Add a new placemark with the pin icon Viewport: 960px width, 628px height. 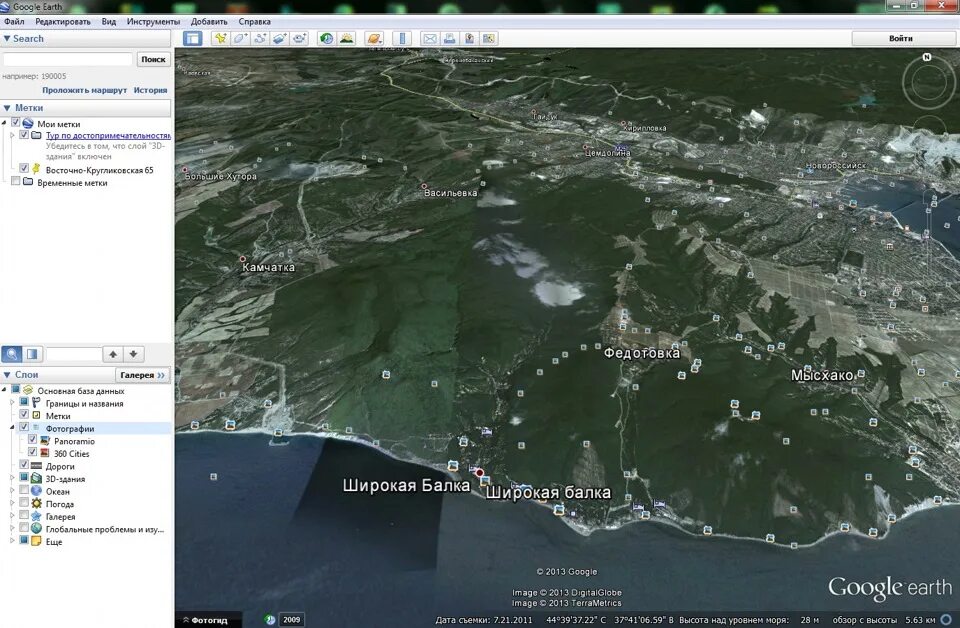pos(220,39)
